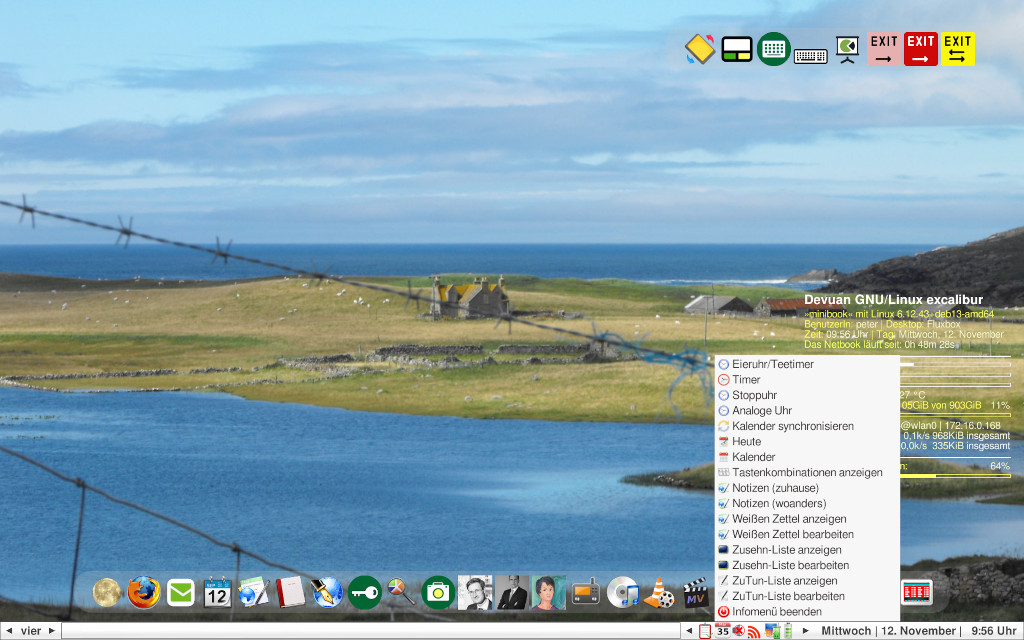Click the right arrow after system tray
This screenshot has height=640, width=1024.
click(806, 631)
